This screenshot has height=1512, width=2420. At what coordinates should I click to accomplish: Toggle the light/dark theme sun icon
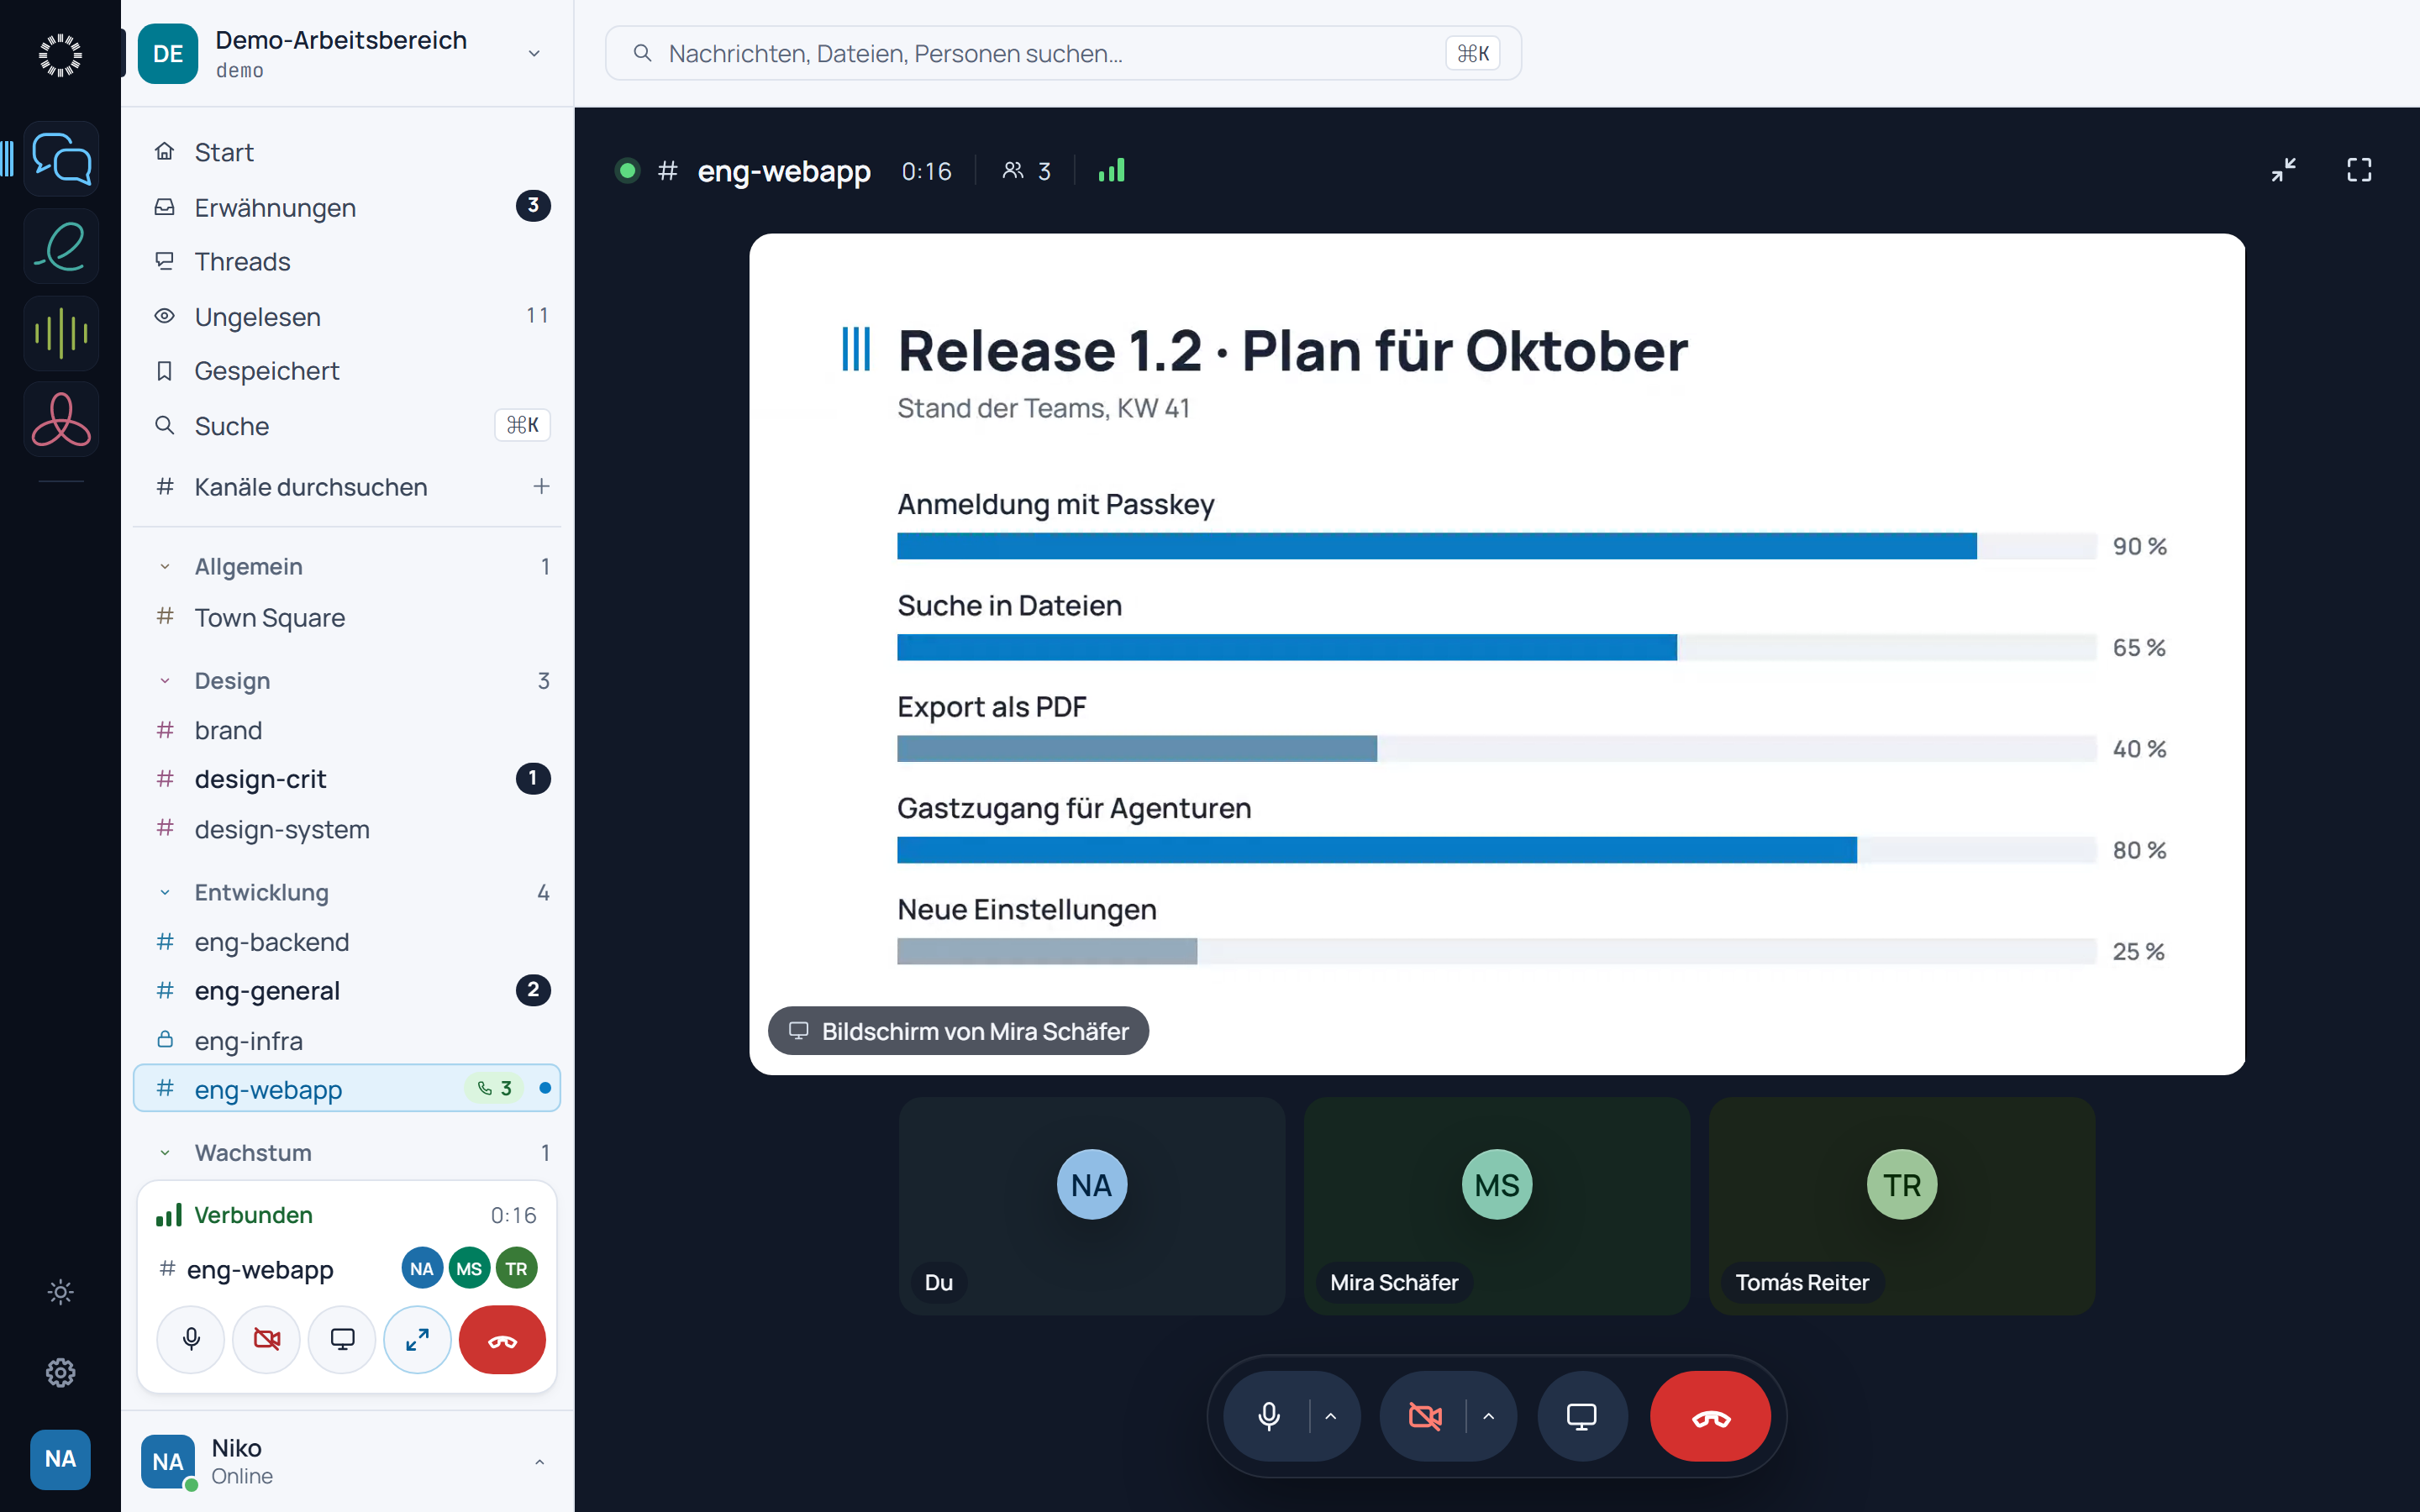[x=60, y=1292]
